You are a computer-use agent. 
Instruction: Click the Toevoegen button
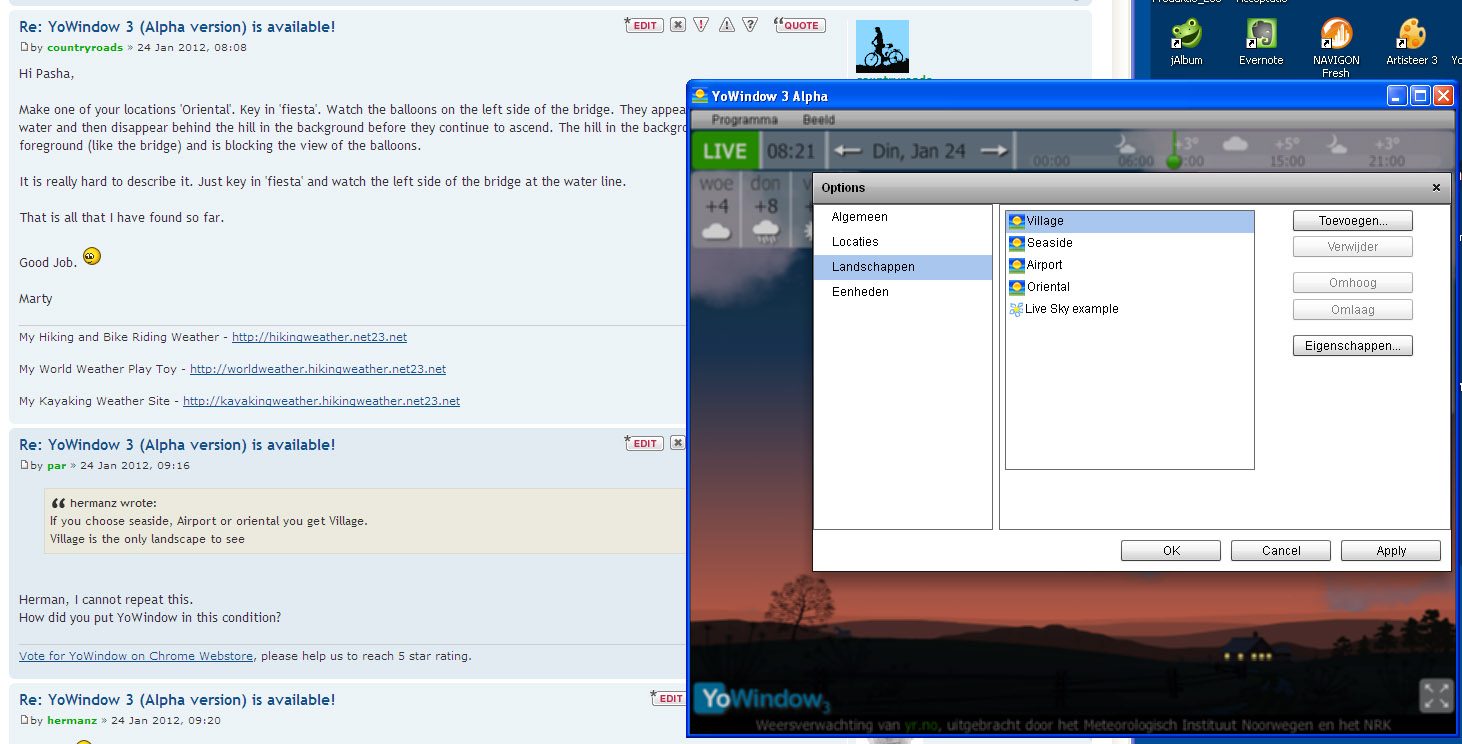[1352, 220]
